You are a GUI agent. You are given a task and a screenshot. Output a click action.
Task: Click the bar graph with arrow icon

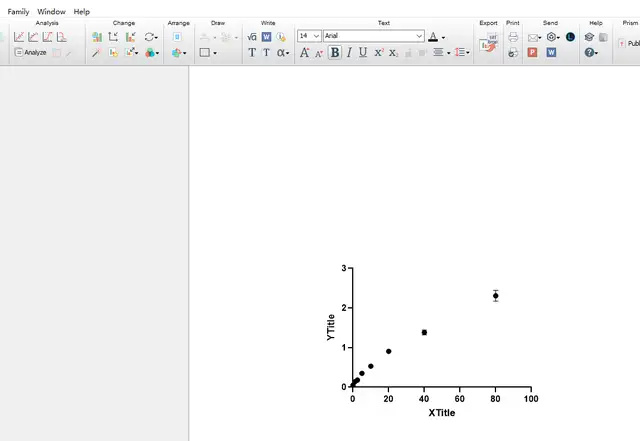131,37
